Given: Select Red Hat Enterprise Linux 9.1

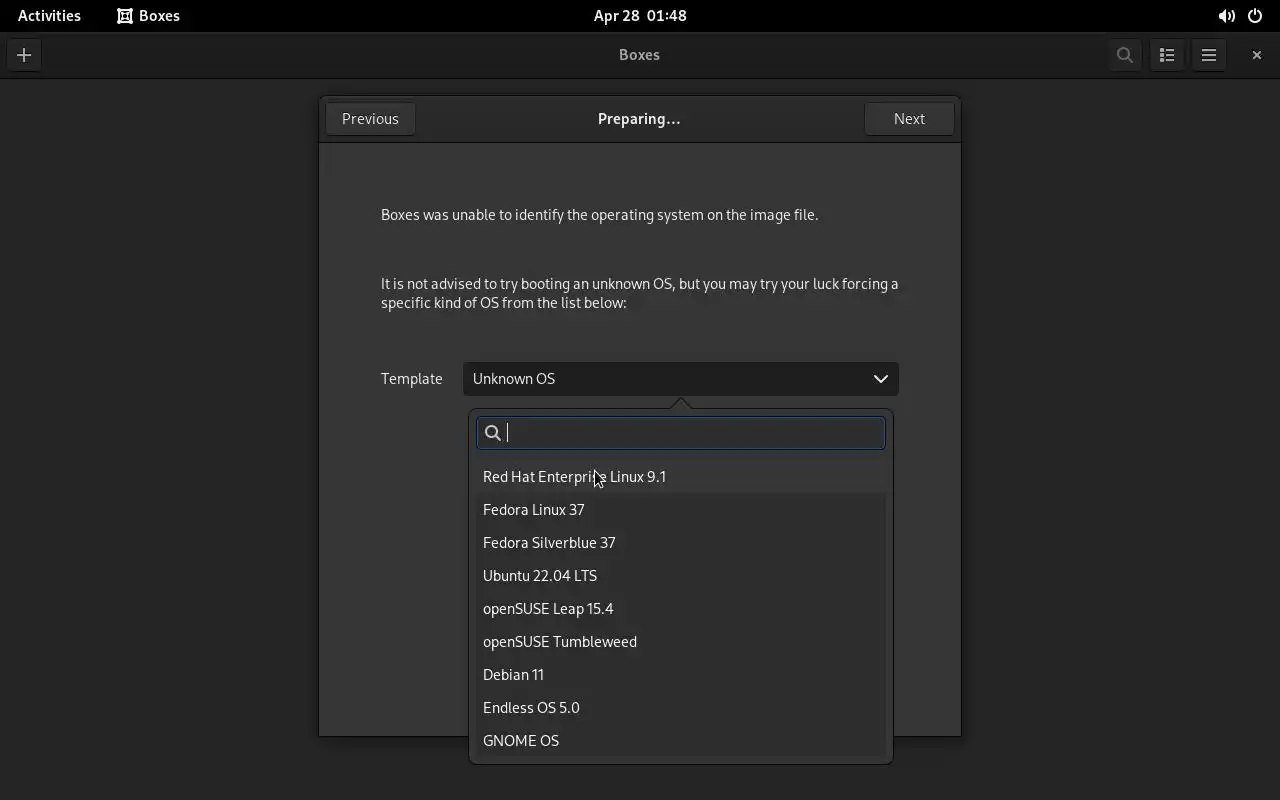Looking at the screenshot, I should [574, 477].
